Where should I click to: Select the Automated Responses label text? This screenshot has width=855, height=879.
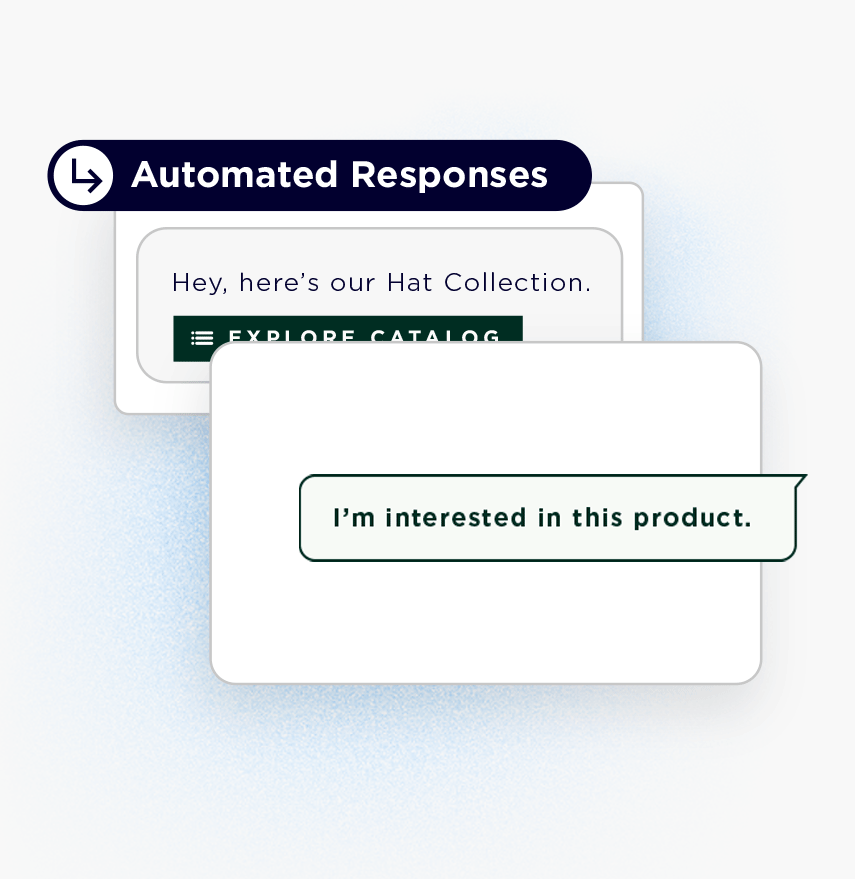coord(339,175)
